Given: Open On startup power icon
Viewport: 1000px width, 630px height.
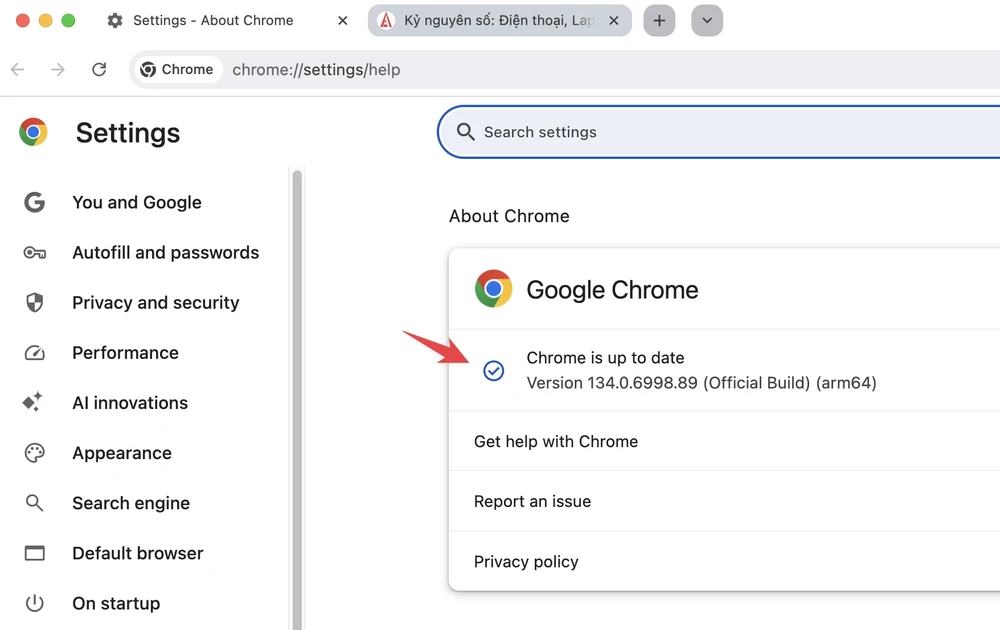Looking at the screenshot, I should (x=35, y=603).
